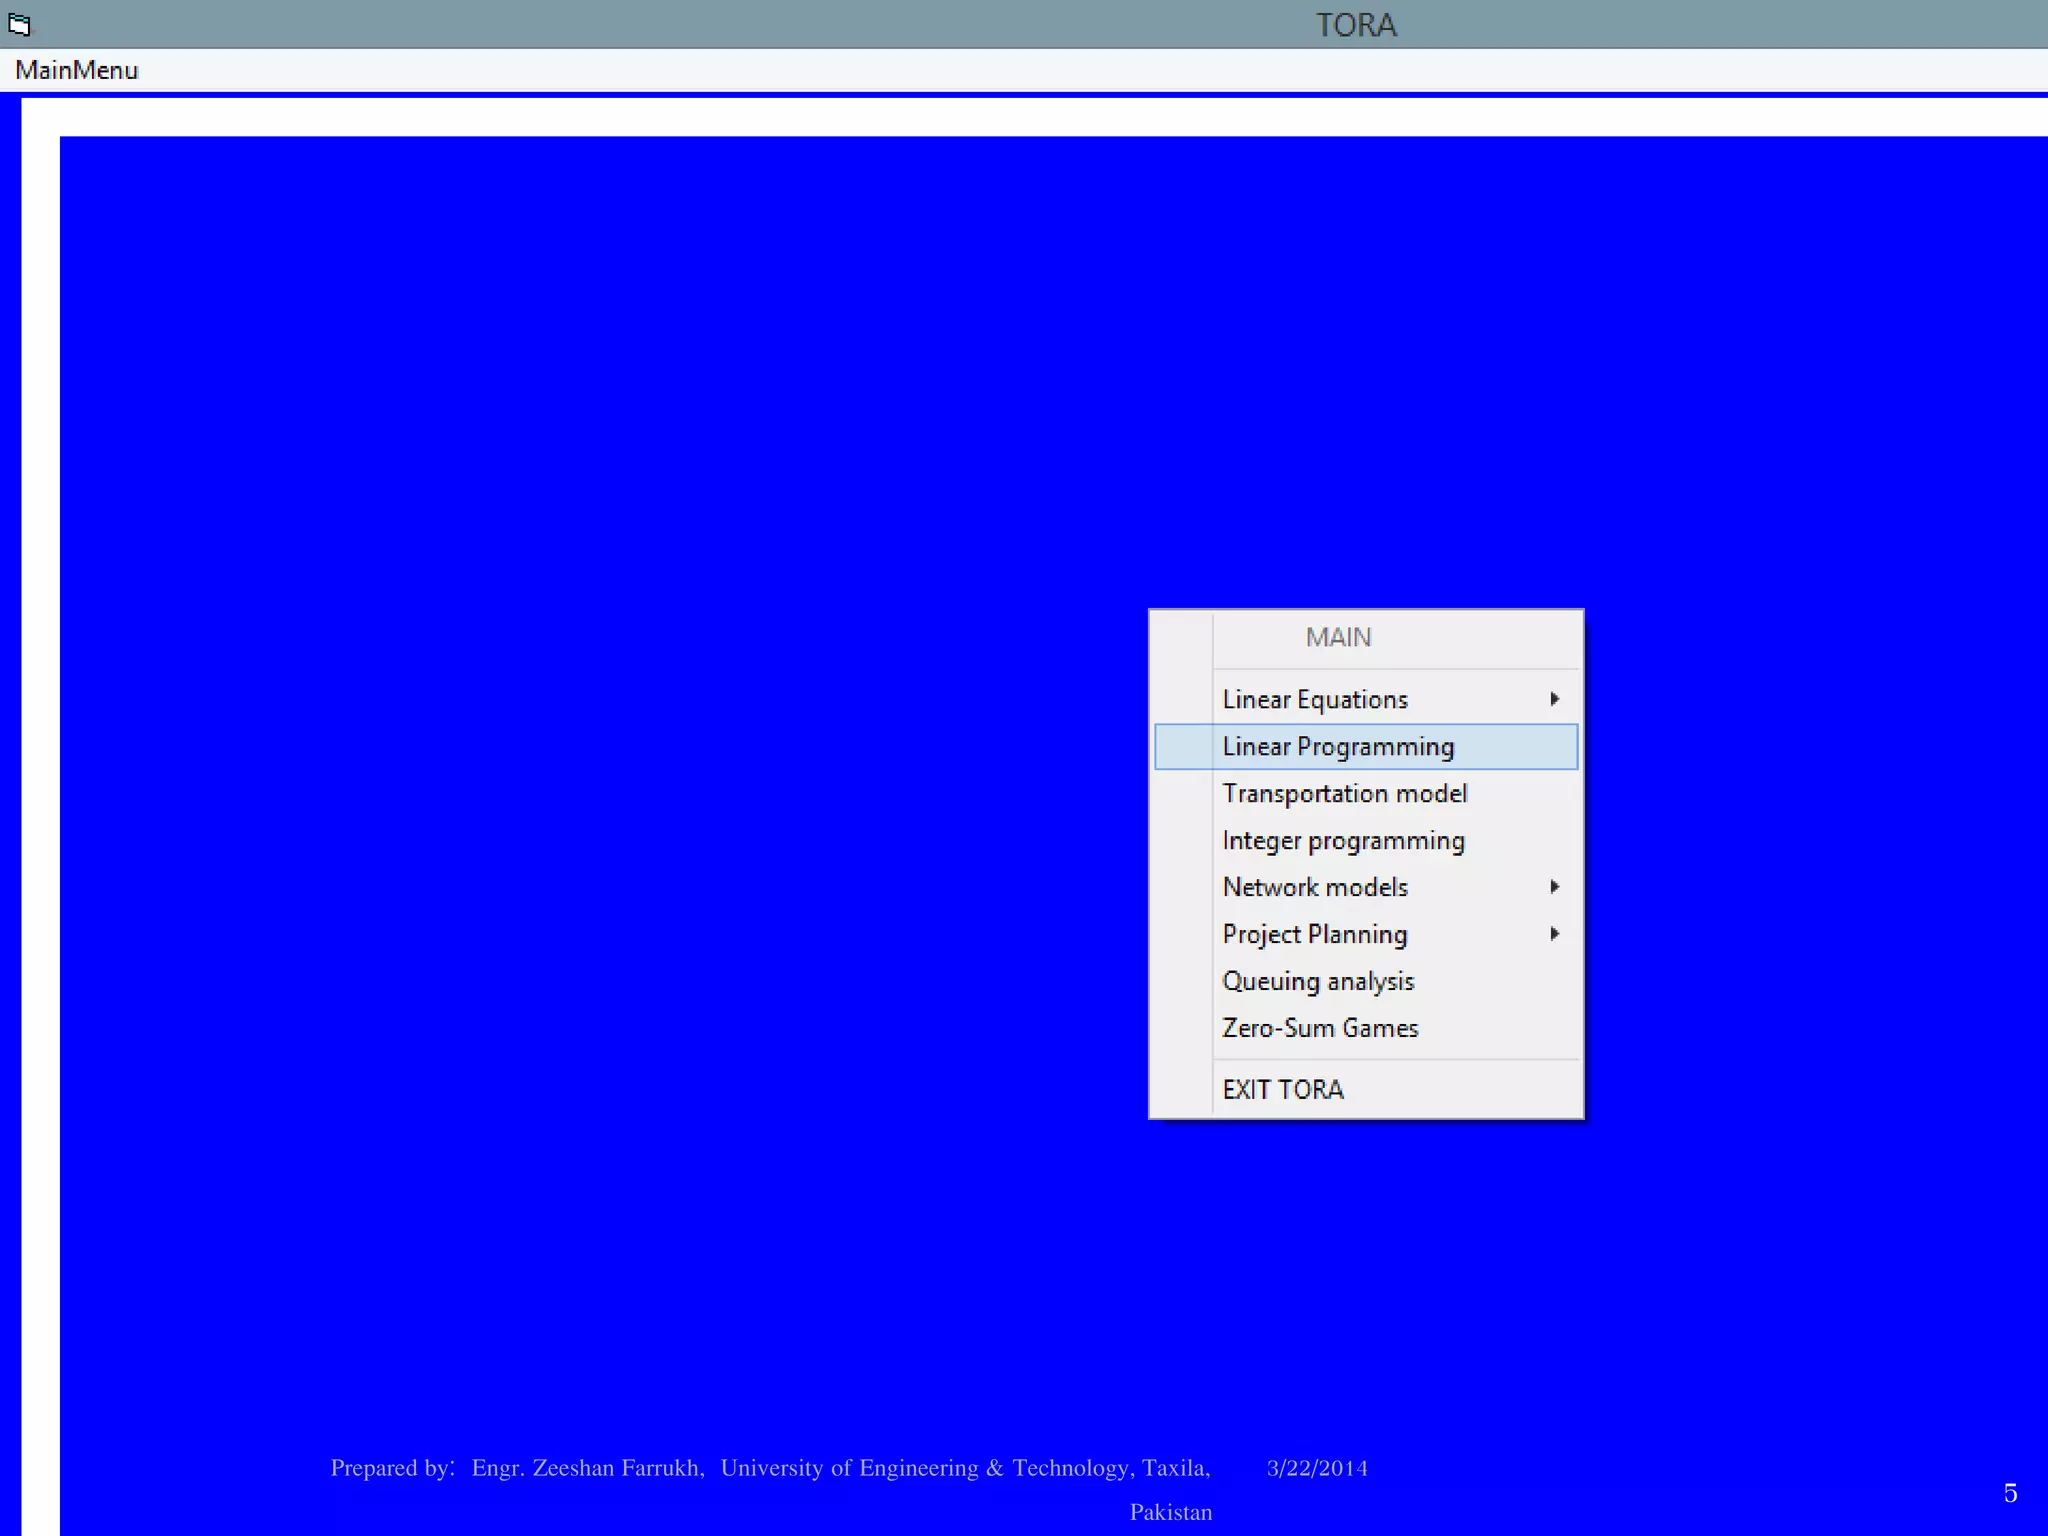This screenshot has width=2048, height=1536.
Task: Click the TORA window system icon
Action: pyautogui.click(x=19, y=24)
